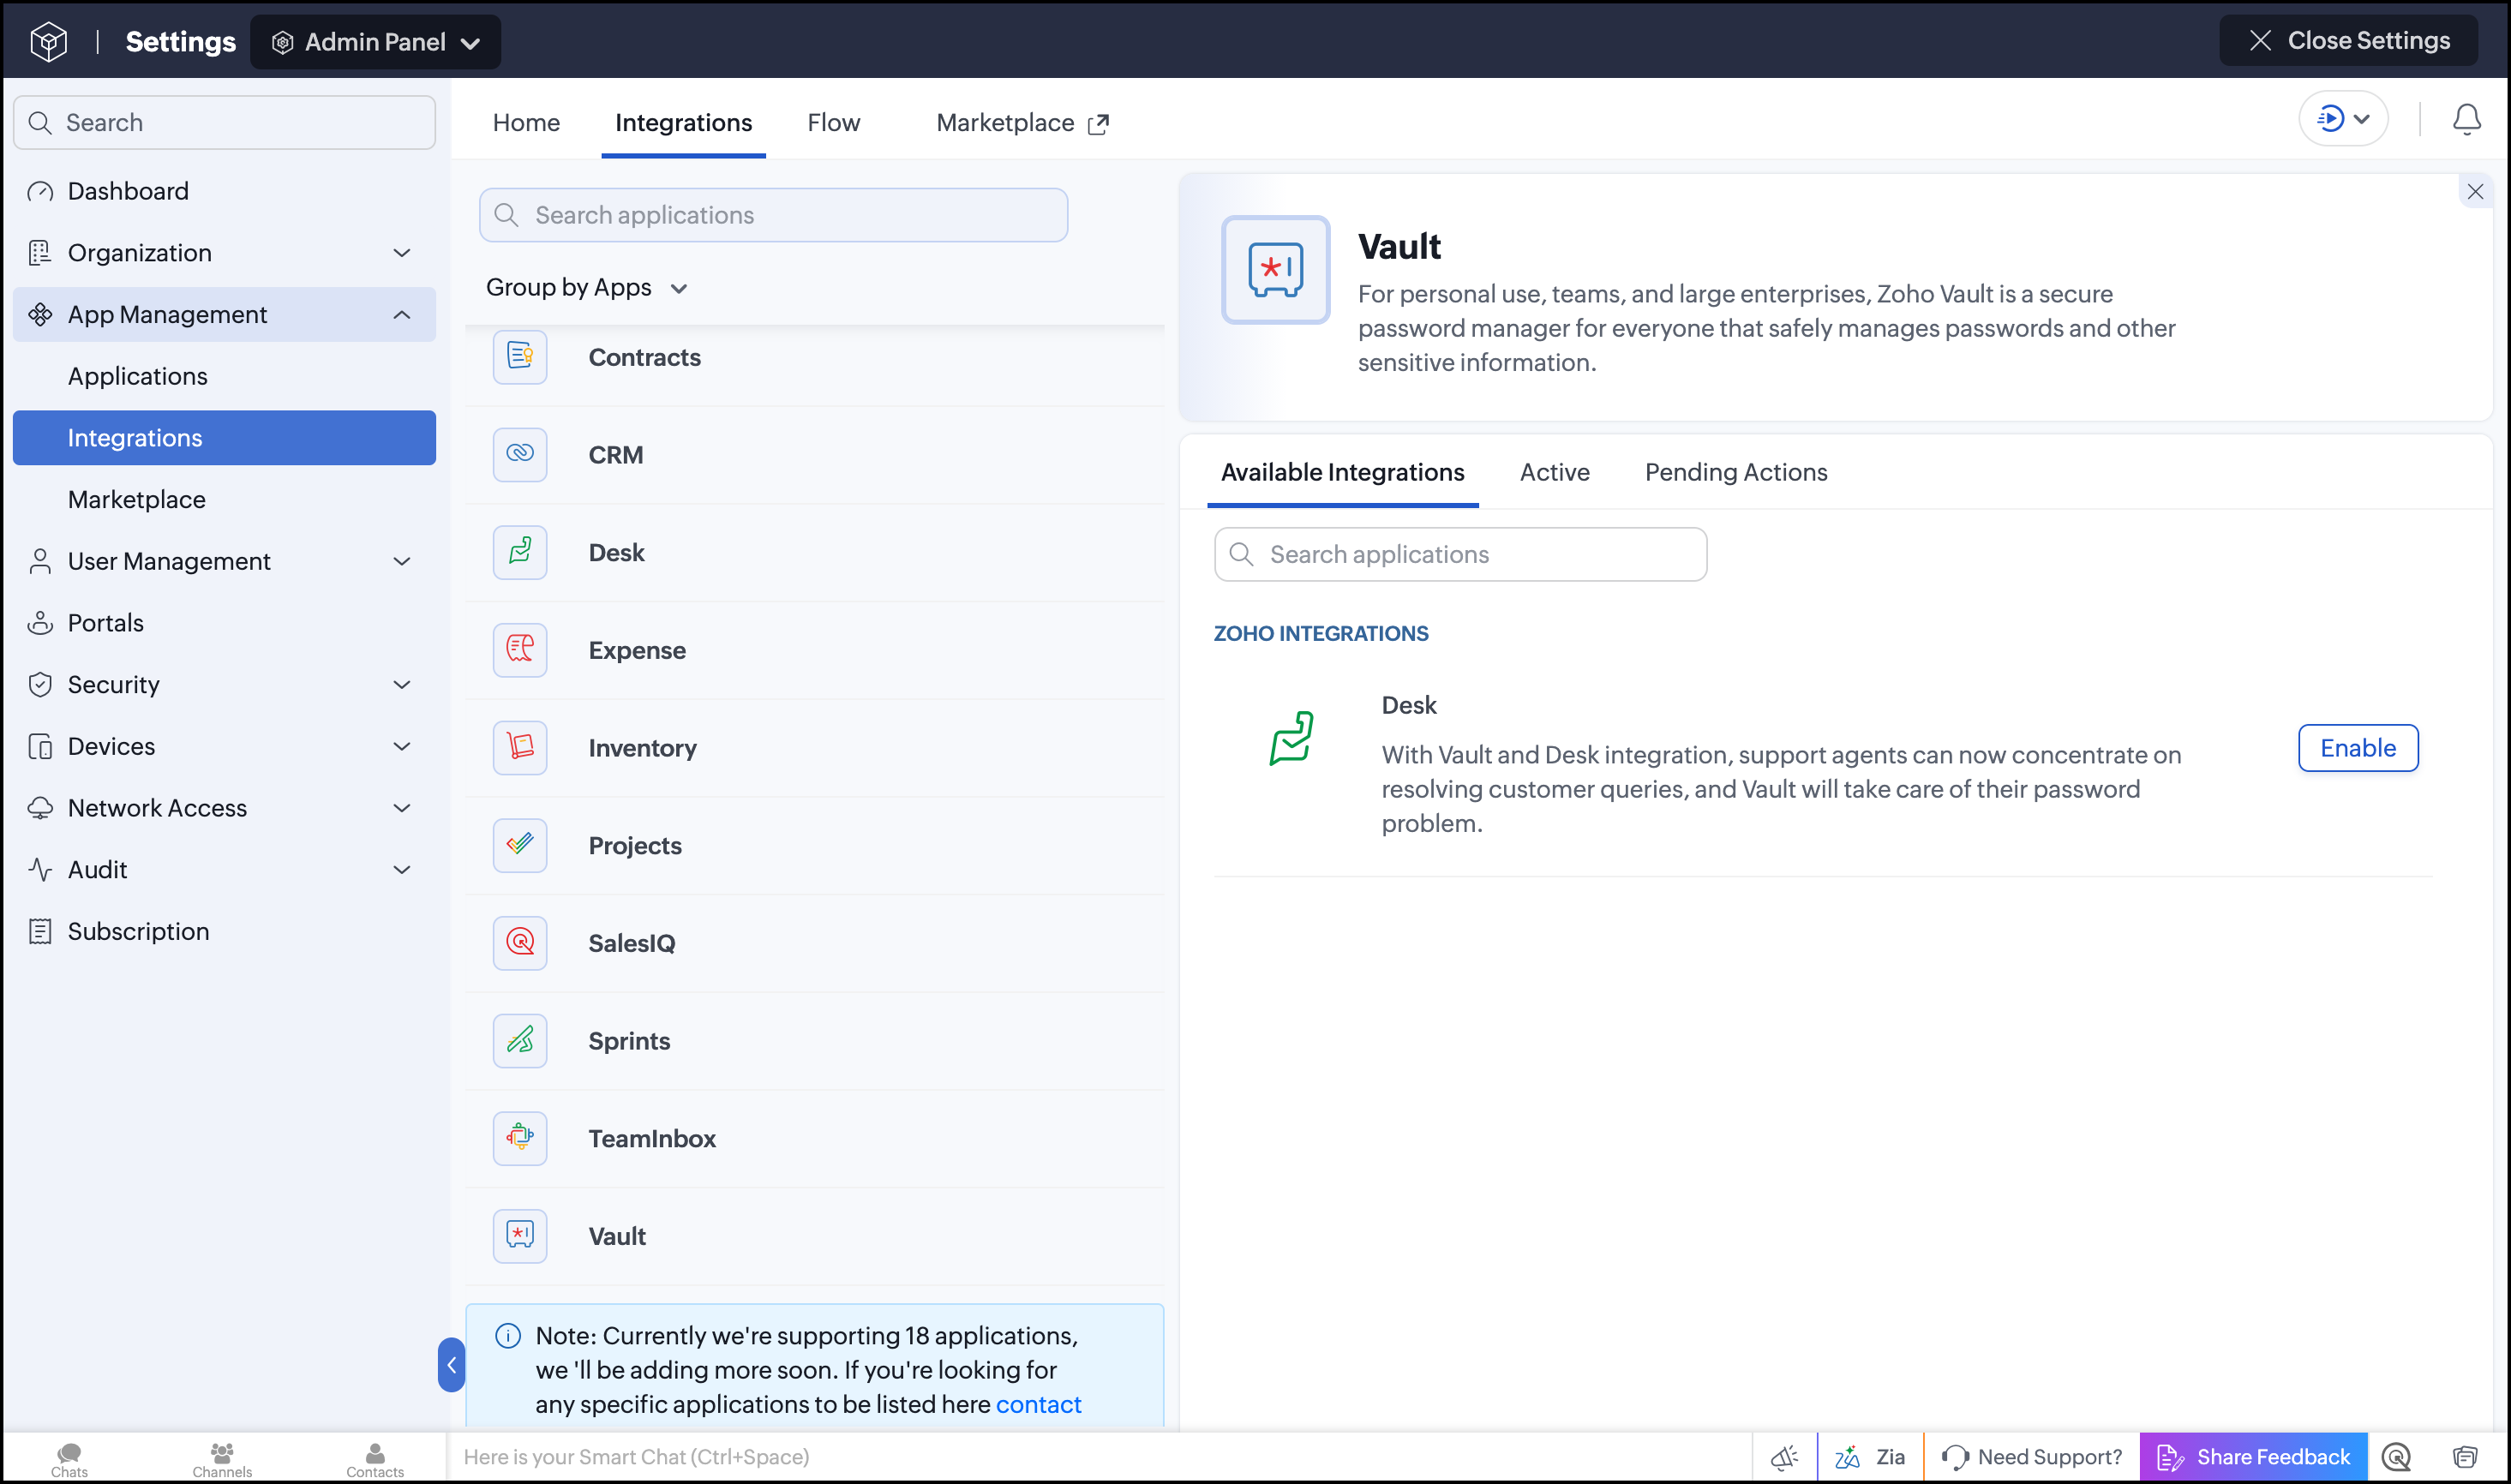Click the SalesIQ icon in bottom-right bar

(2397, 1457)
